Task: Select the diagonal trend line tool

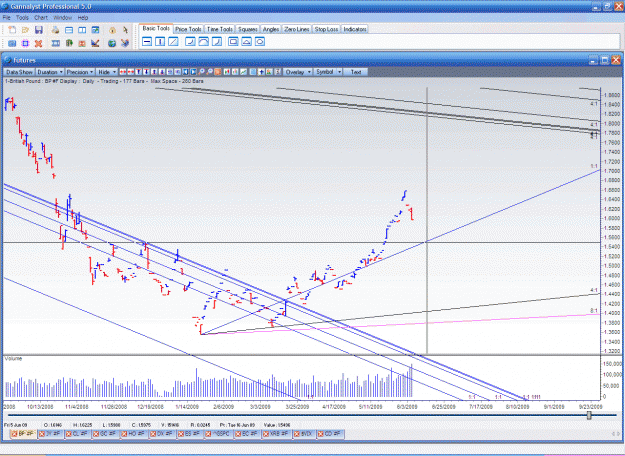Action: click(173, 41)
